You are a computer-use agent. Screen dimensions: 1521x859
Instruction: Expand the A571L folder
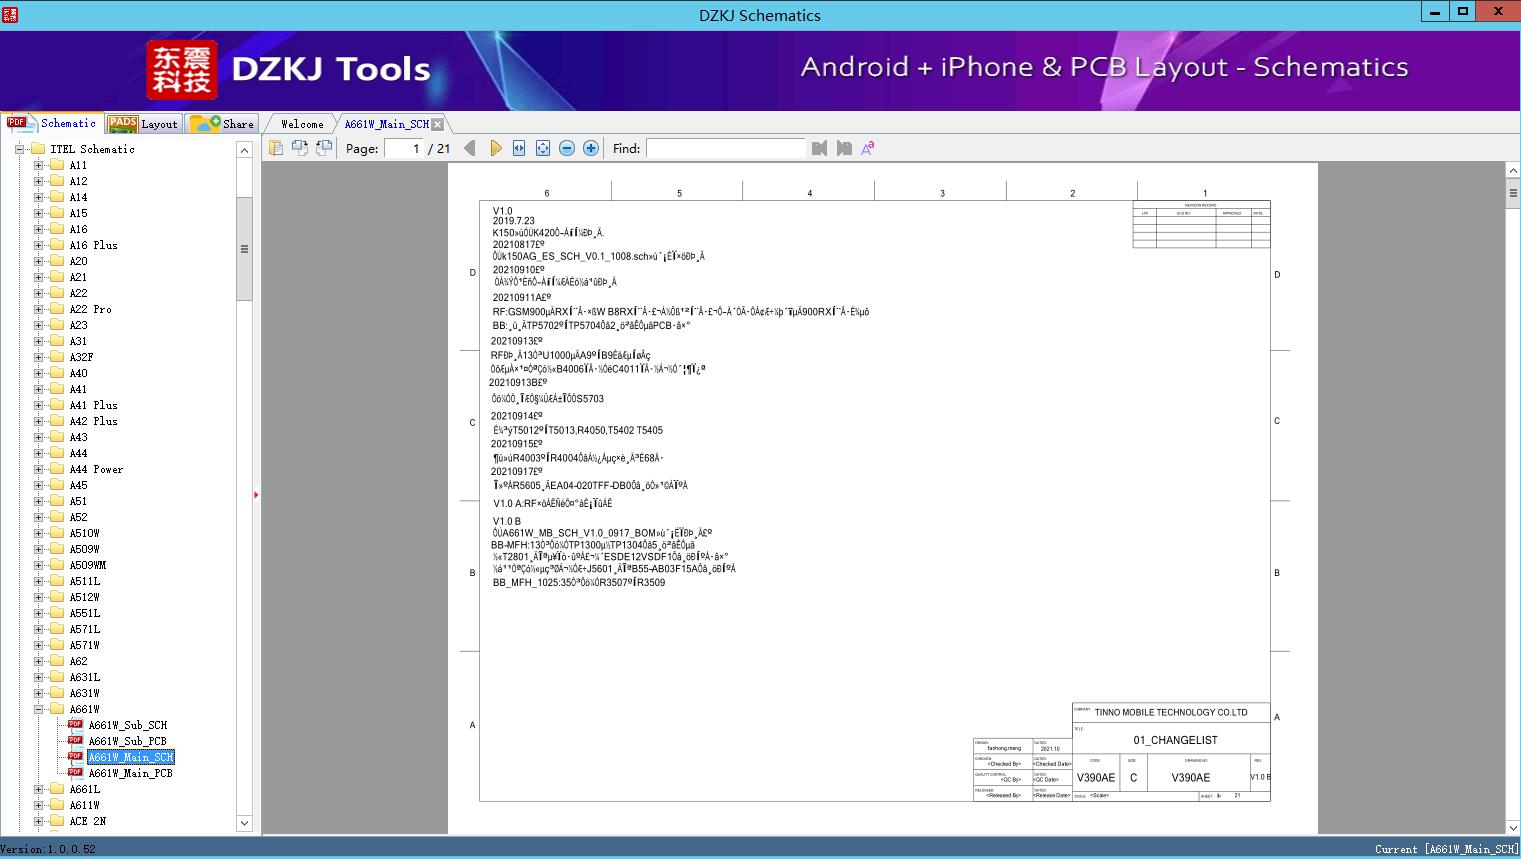38,629
